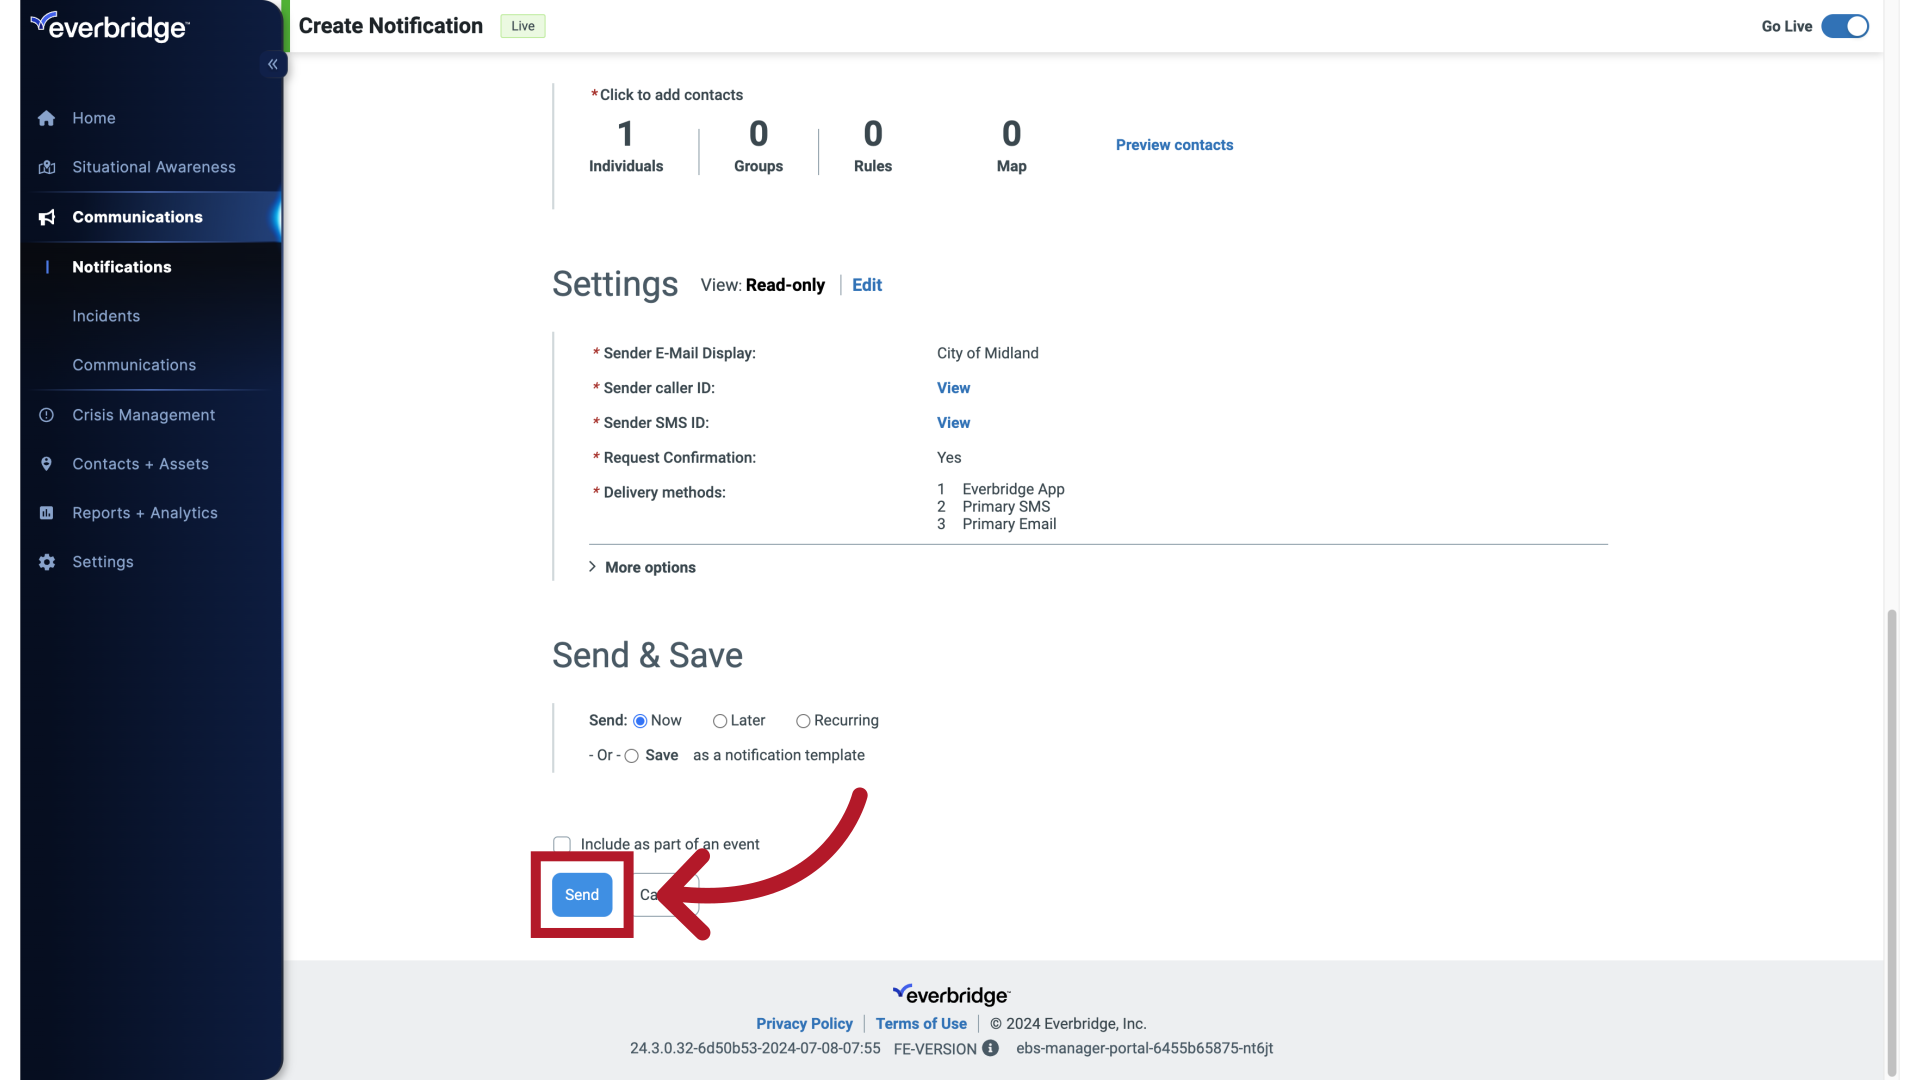The image size is (1920, 1080).
Task: Disable the Go Live toggle
Action: pyautogui.click(x=1844, y=26)
